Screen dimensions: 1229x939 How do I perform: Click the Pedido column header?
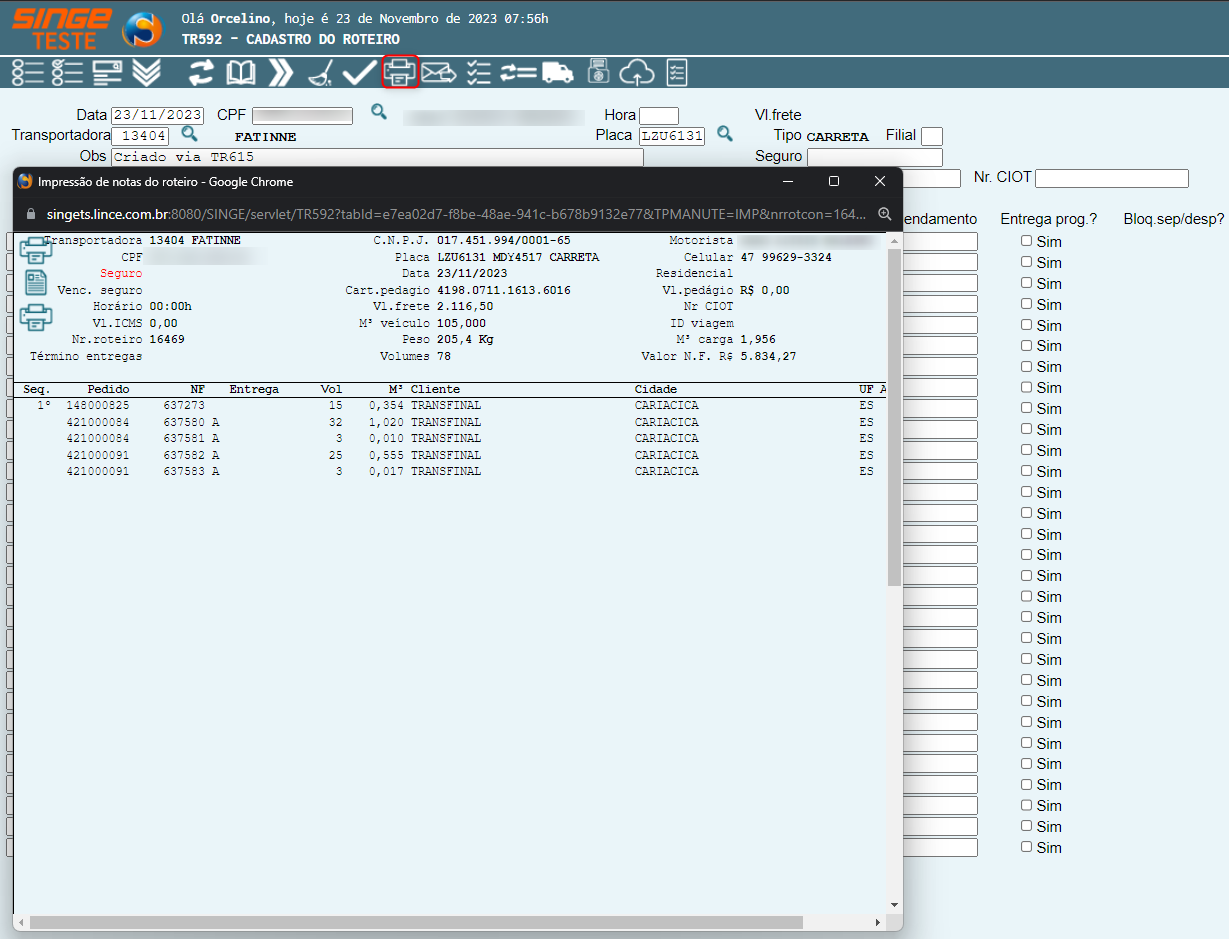coord(108,389)
